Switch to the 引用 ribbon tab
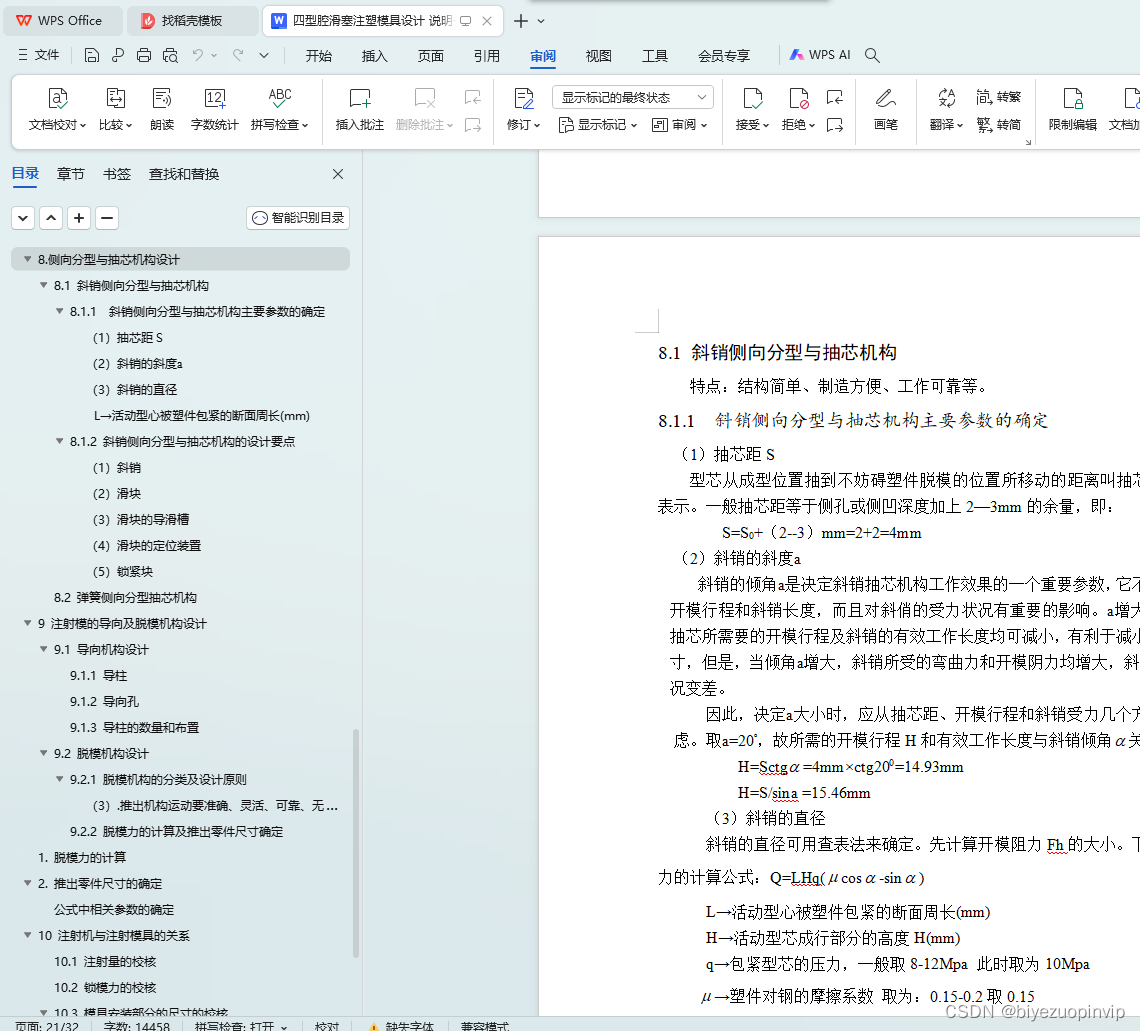1140x1031 pixels. (x=486, y=56)
